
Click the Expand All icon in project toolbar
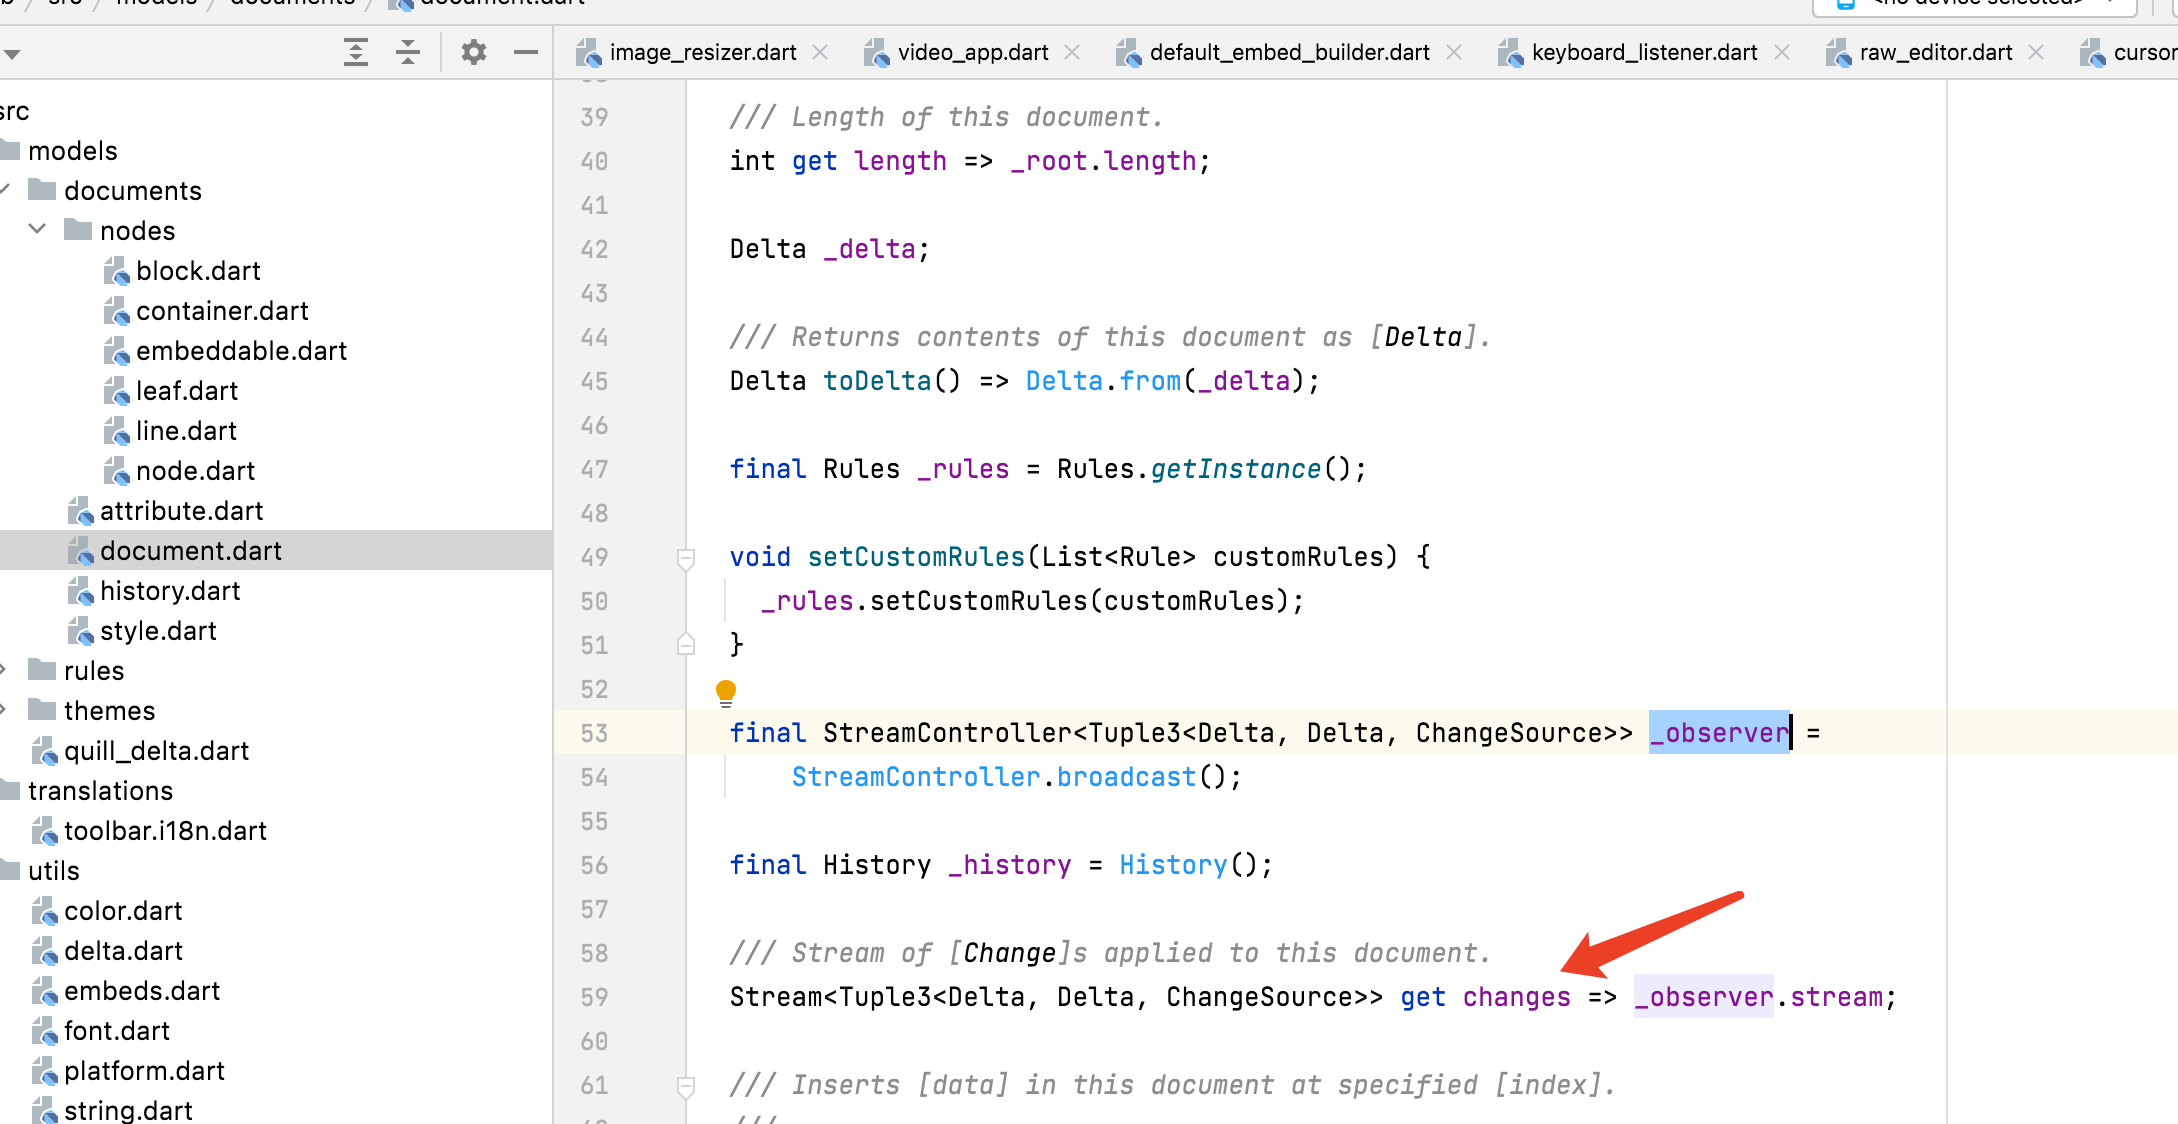click(356, 52)
